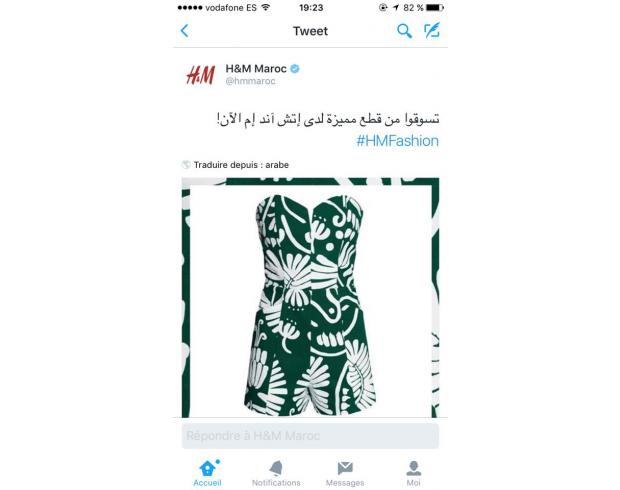Click the blue verified badge
The width and height of the screenshot is (620, 490).
coord(295,68)
